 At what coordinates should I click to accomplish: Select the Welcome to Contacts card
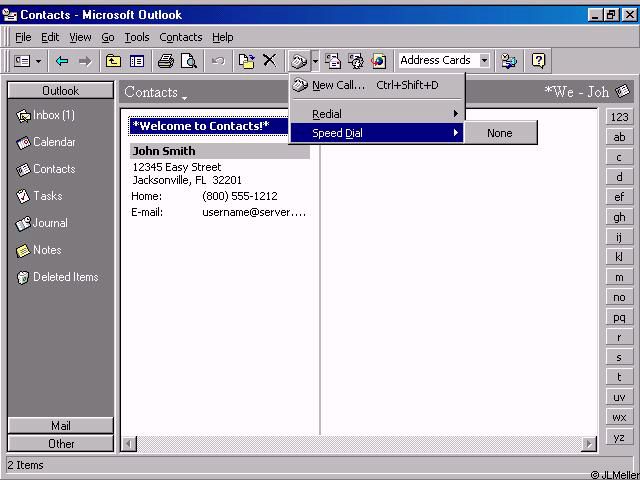pyautogui.click(x=209, y=126)
